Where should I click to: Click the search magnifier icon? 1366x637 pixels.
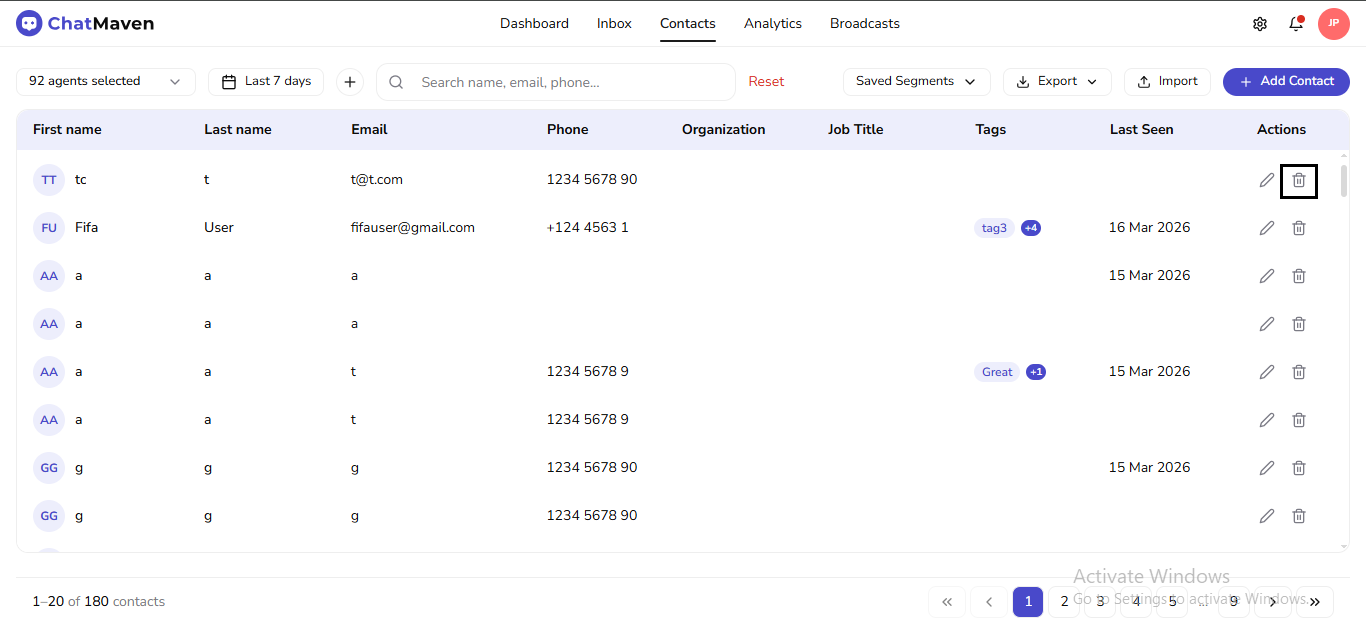click(396, 82)
